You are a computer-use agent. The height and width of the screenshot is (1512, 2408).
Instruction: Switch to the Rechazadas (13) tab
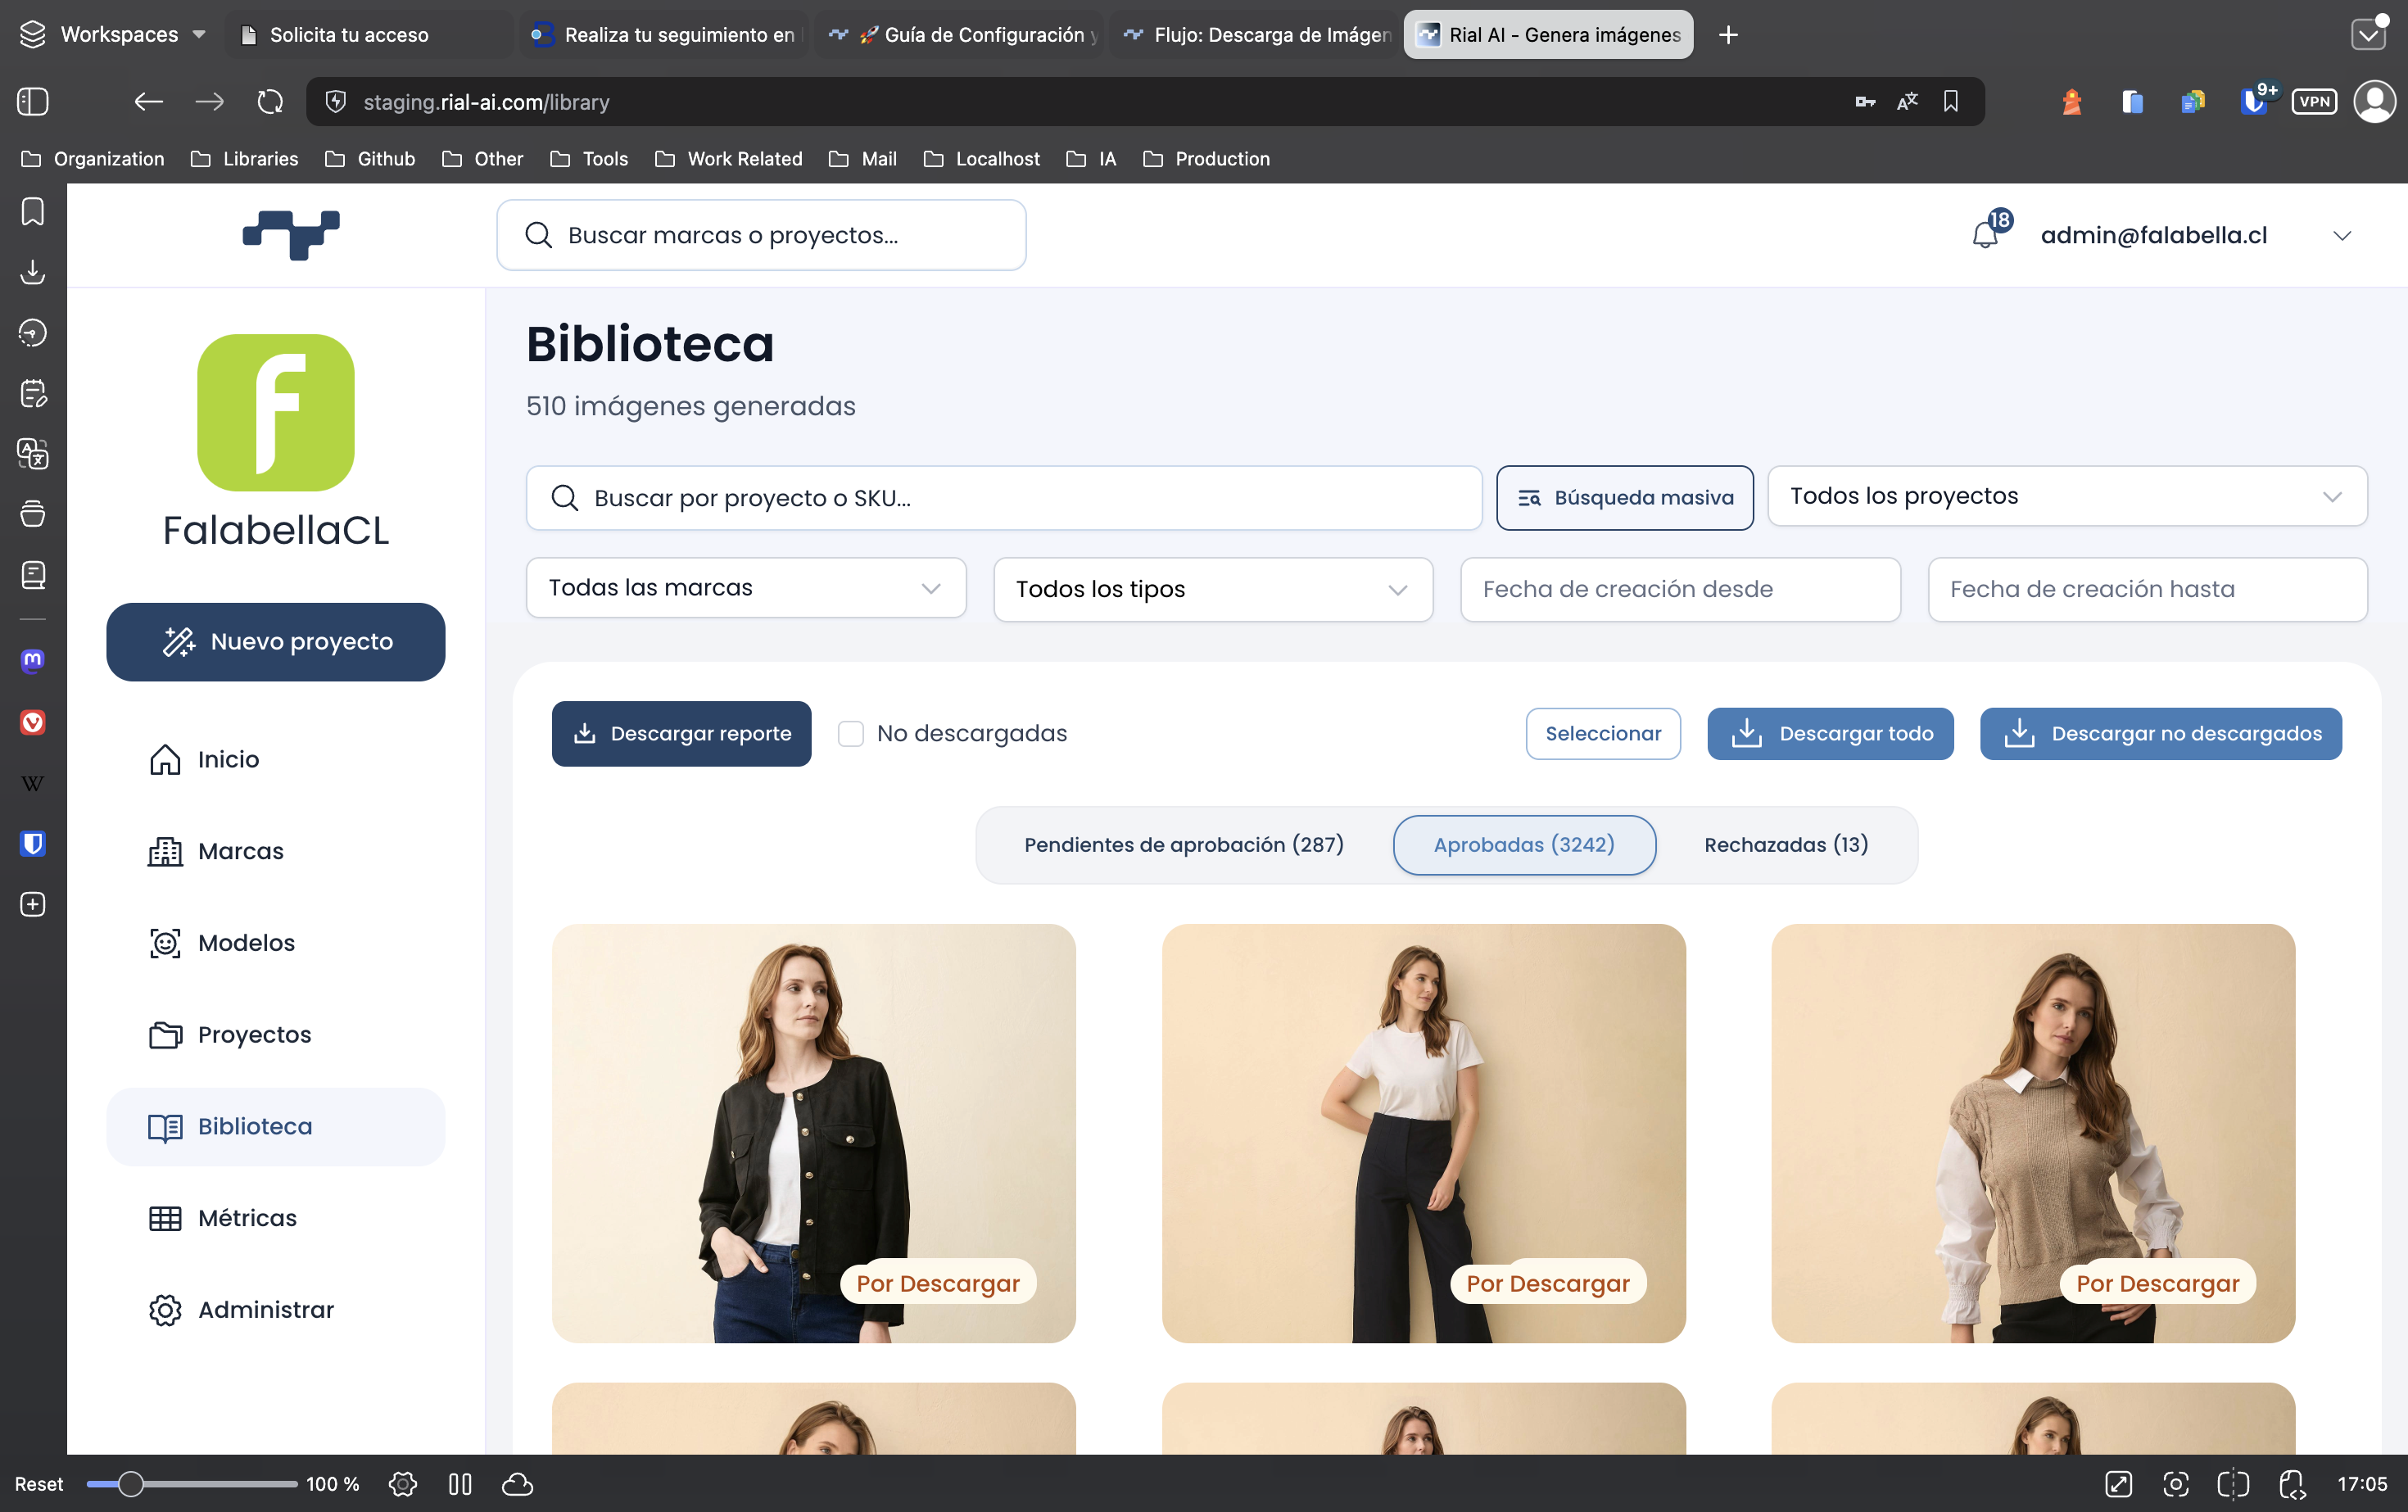tap(1786, 845)
